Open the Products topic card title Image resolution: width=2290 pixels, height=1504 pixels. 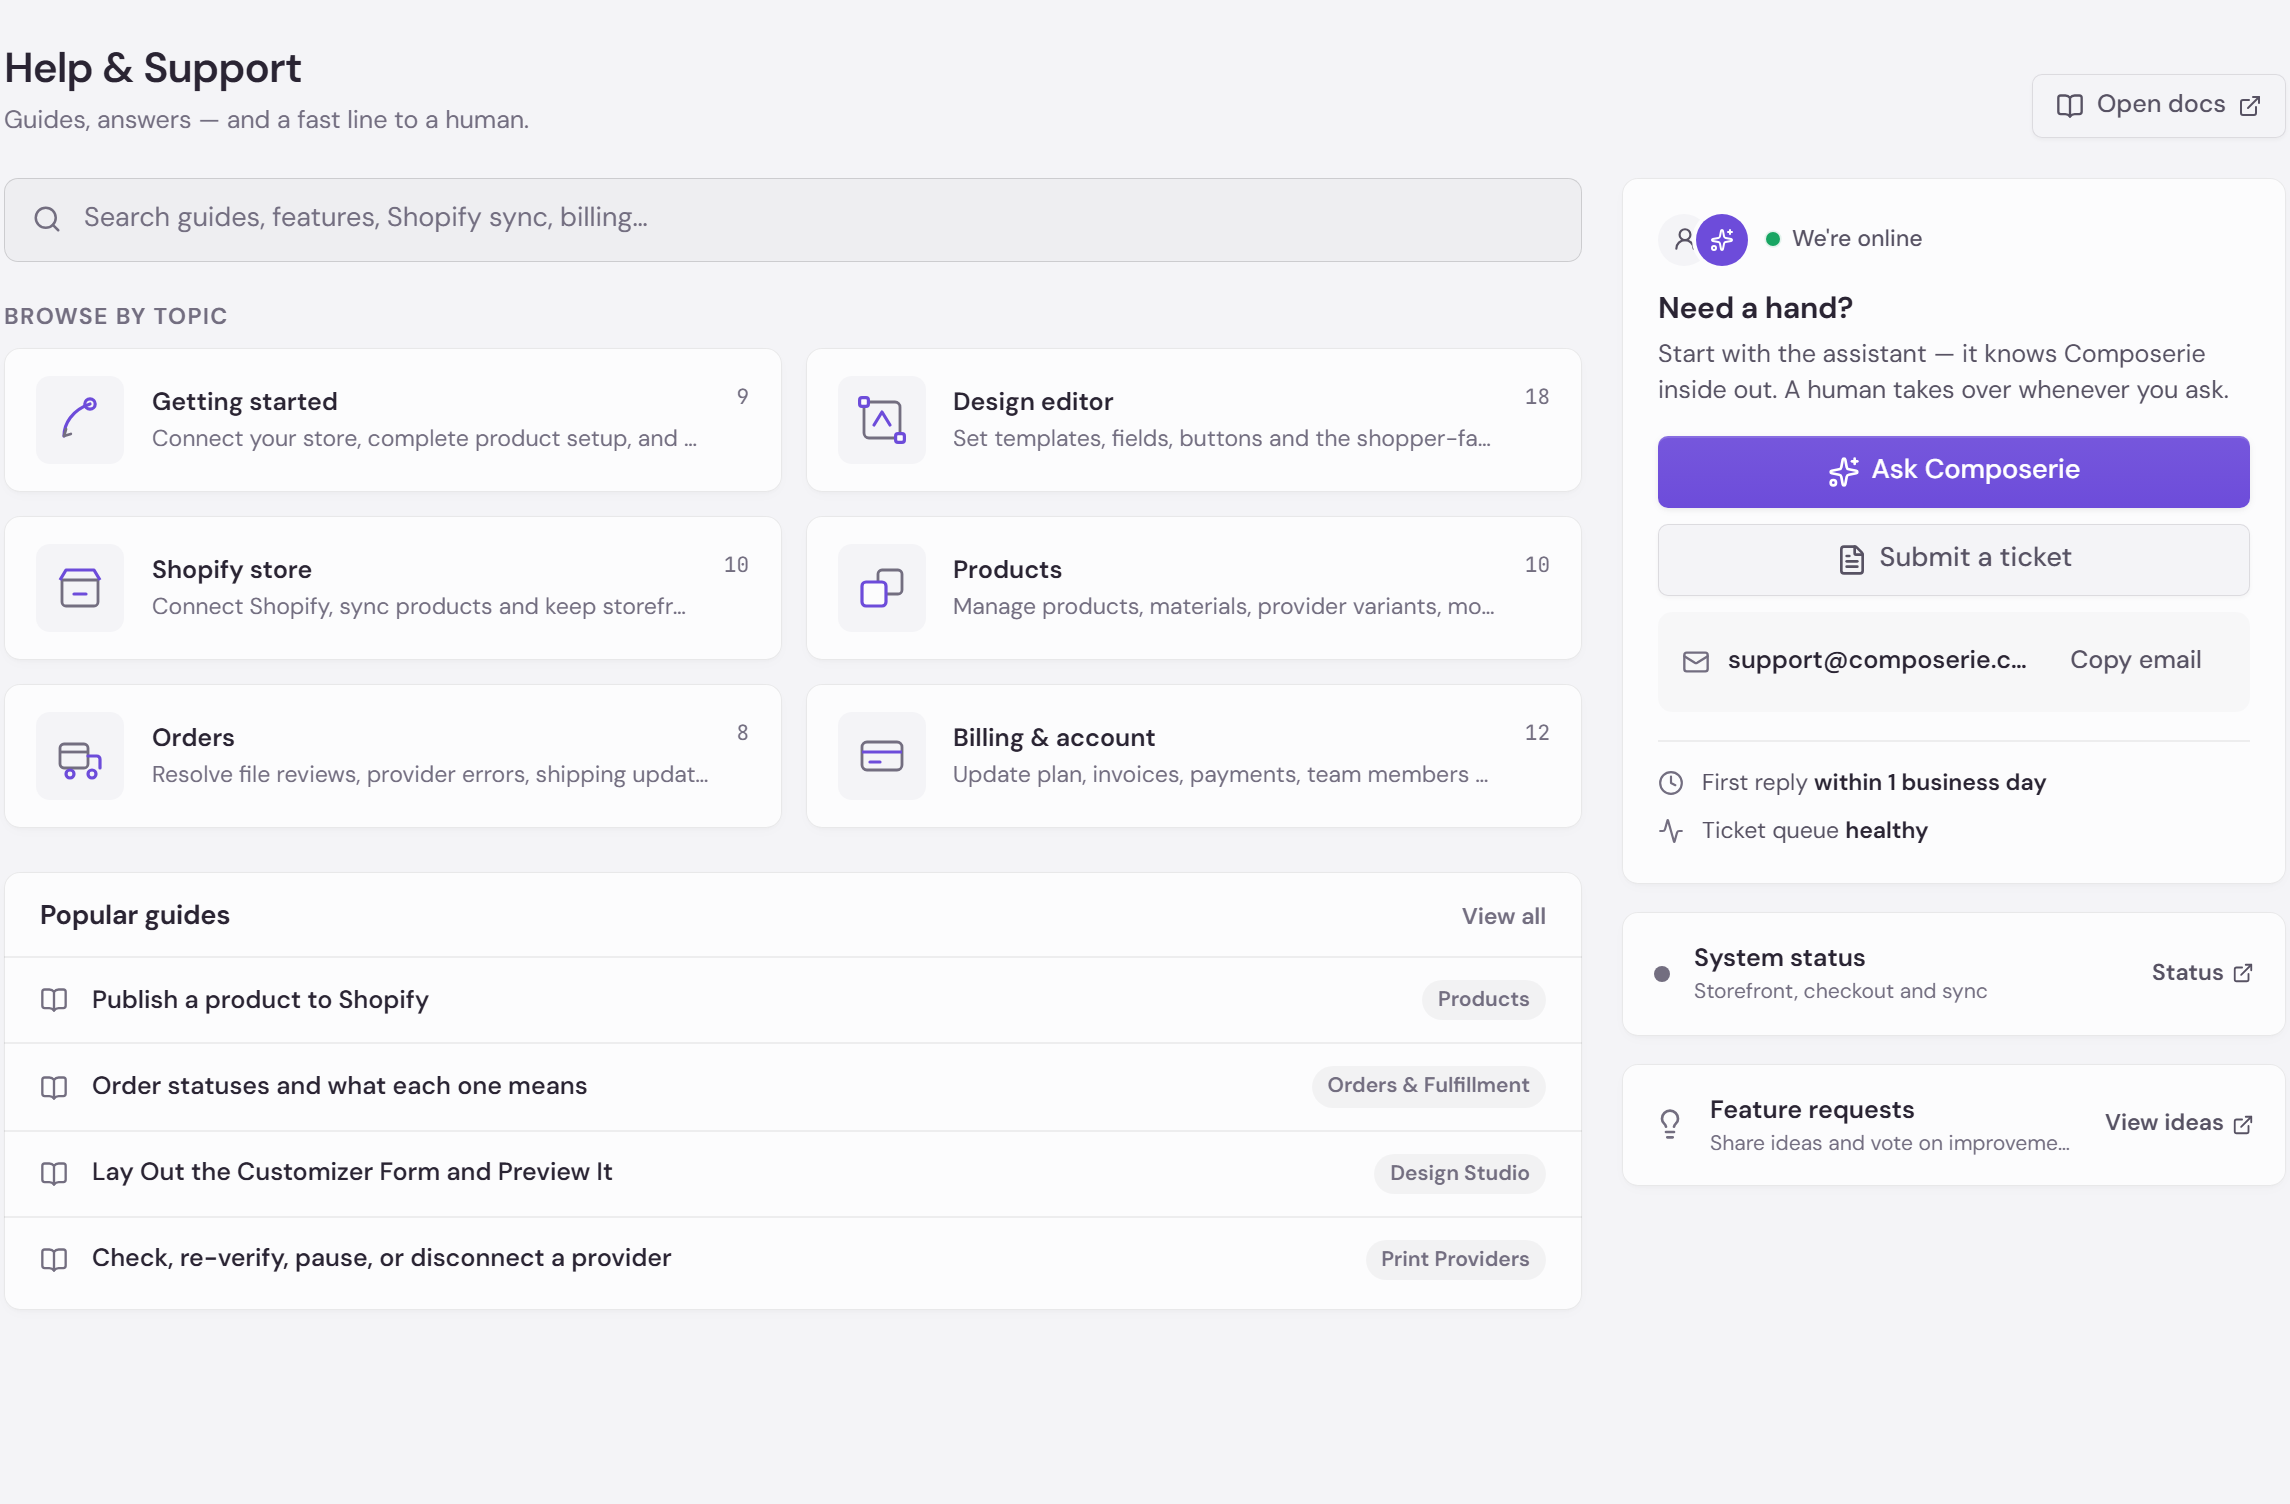(1007, 570)
